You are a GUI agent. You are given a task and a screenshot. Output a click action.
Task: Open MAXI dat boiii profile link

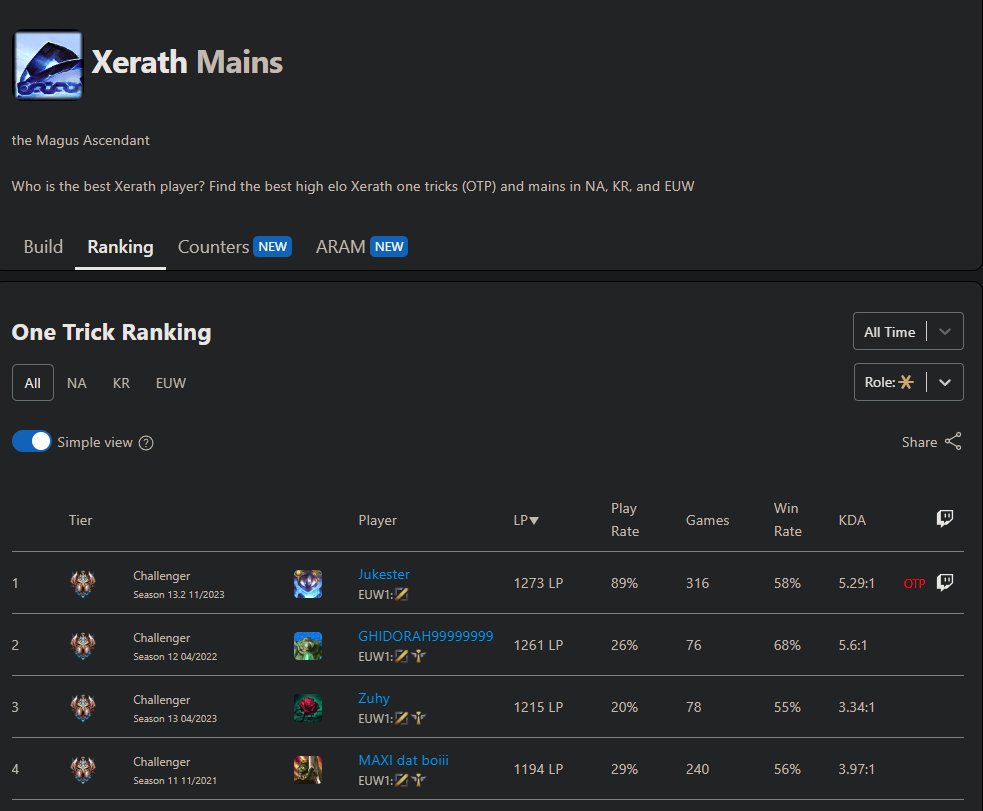tap(403, 760)
